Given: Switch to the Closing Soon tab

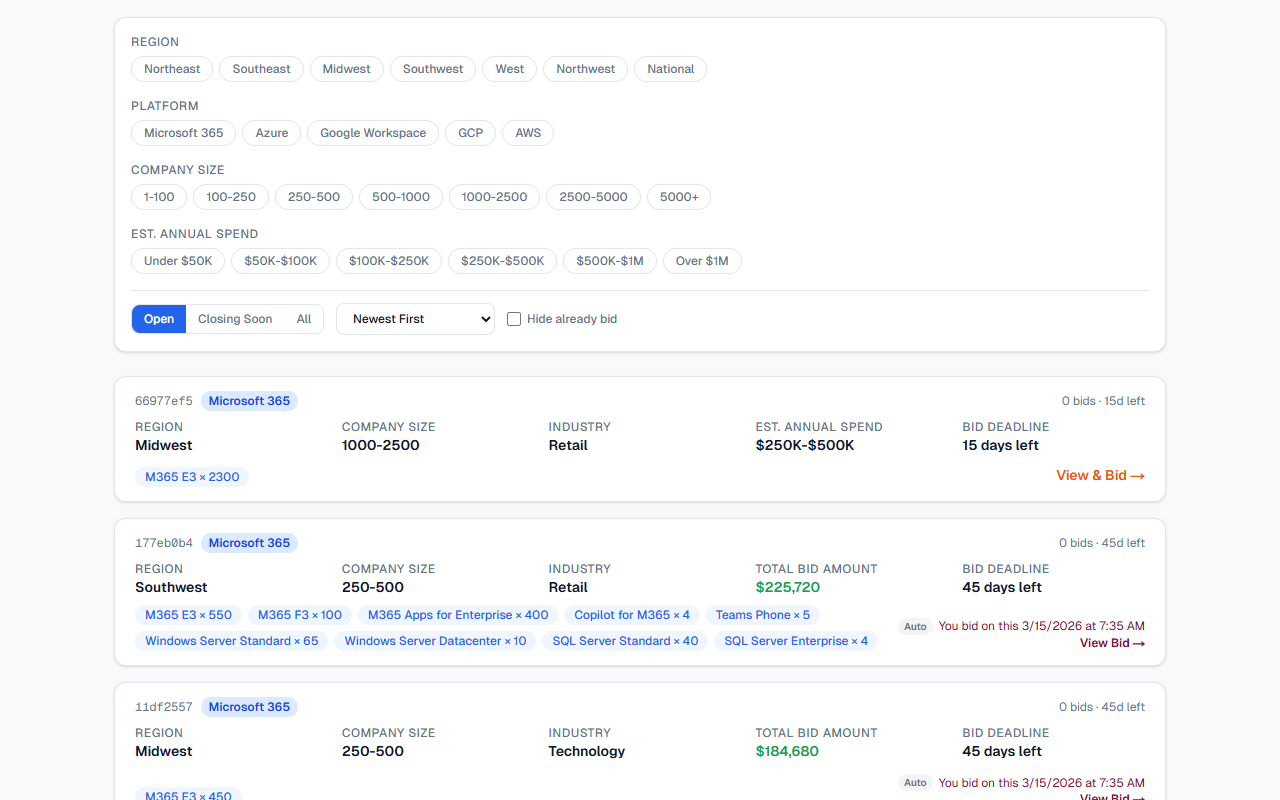Looking at the screenshot, I should click(235, 319).
